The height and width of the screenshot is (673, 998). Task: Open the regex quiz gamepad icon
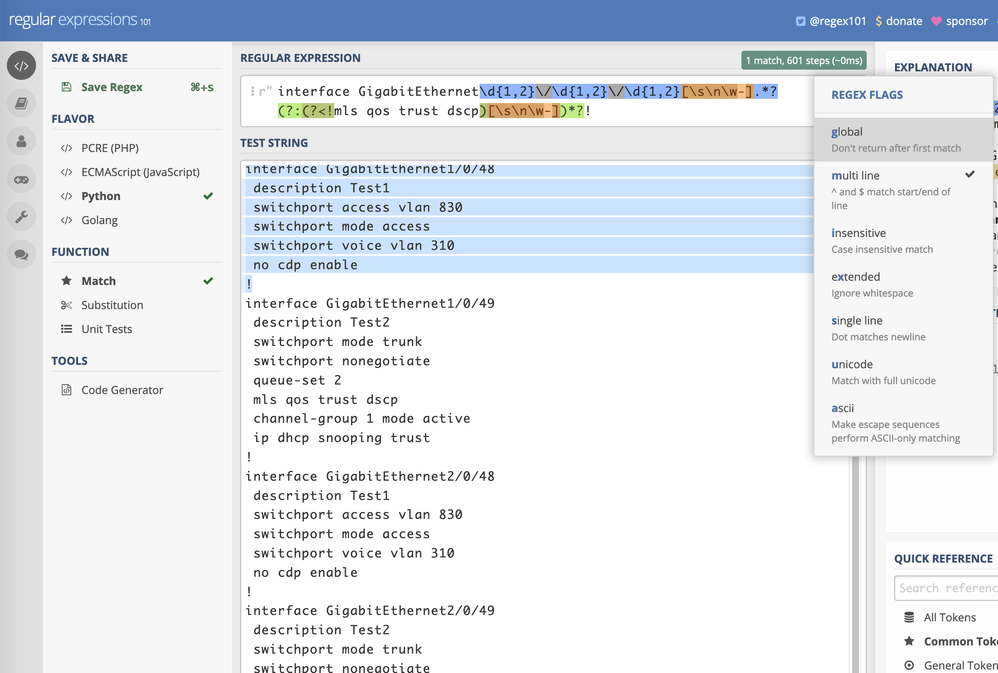(x=21, y=179)
